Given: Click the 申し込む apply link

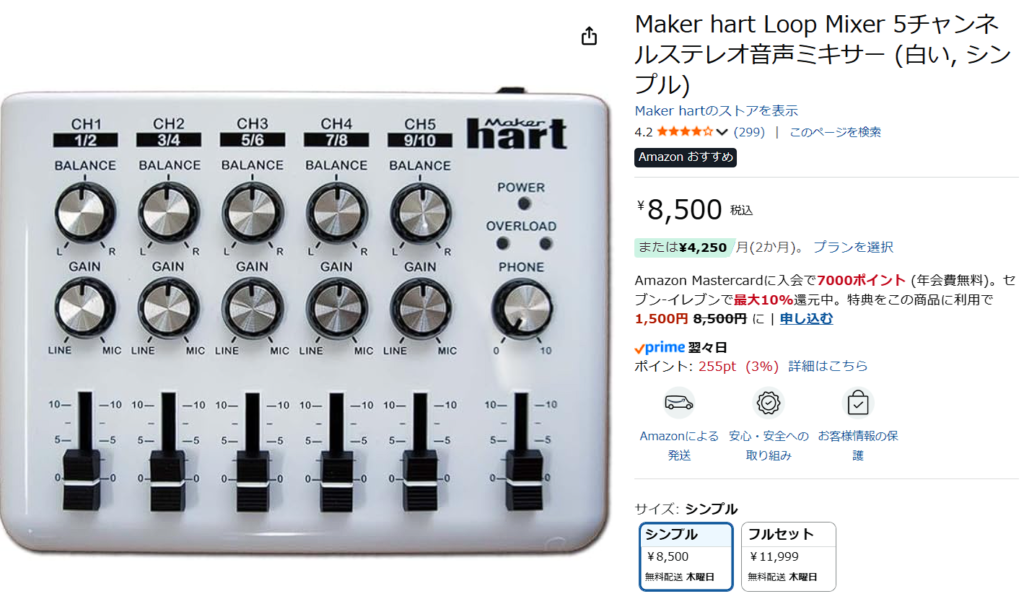Looking at the screenshot, I should coord(806,318).
